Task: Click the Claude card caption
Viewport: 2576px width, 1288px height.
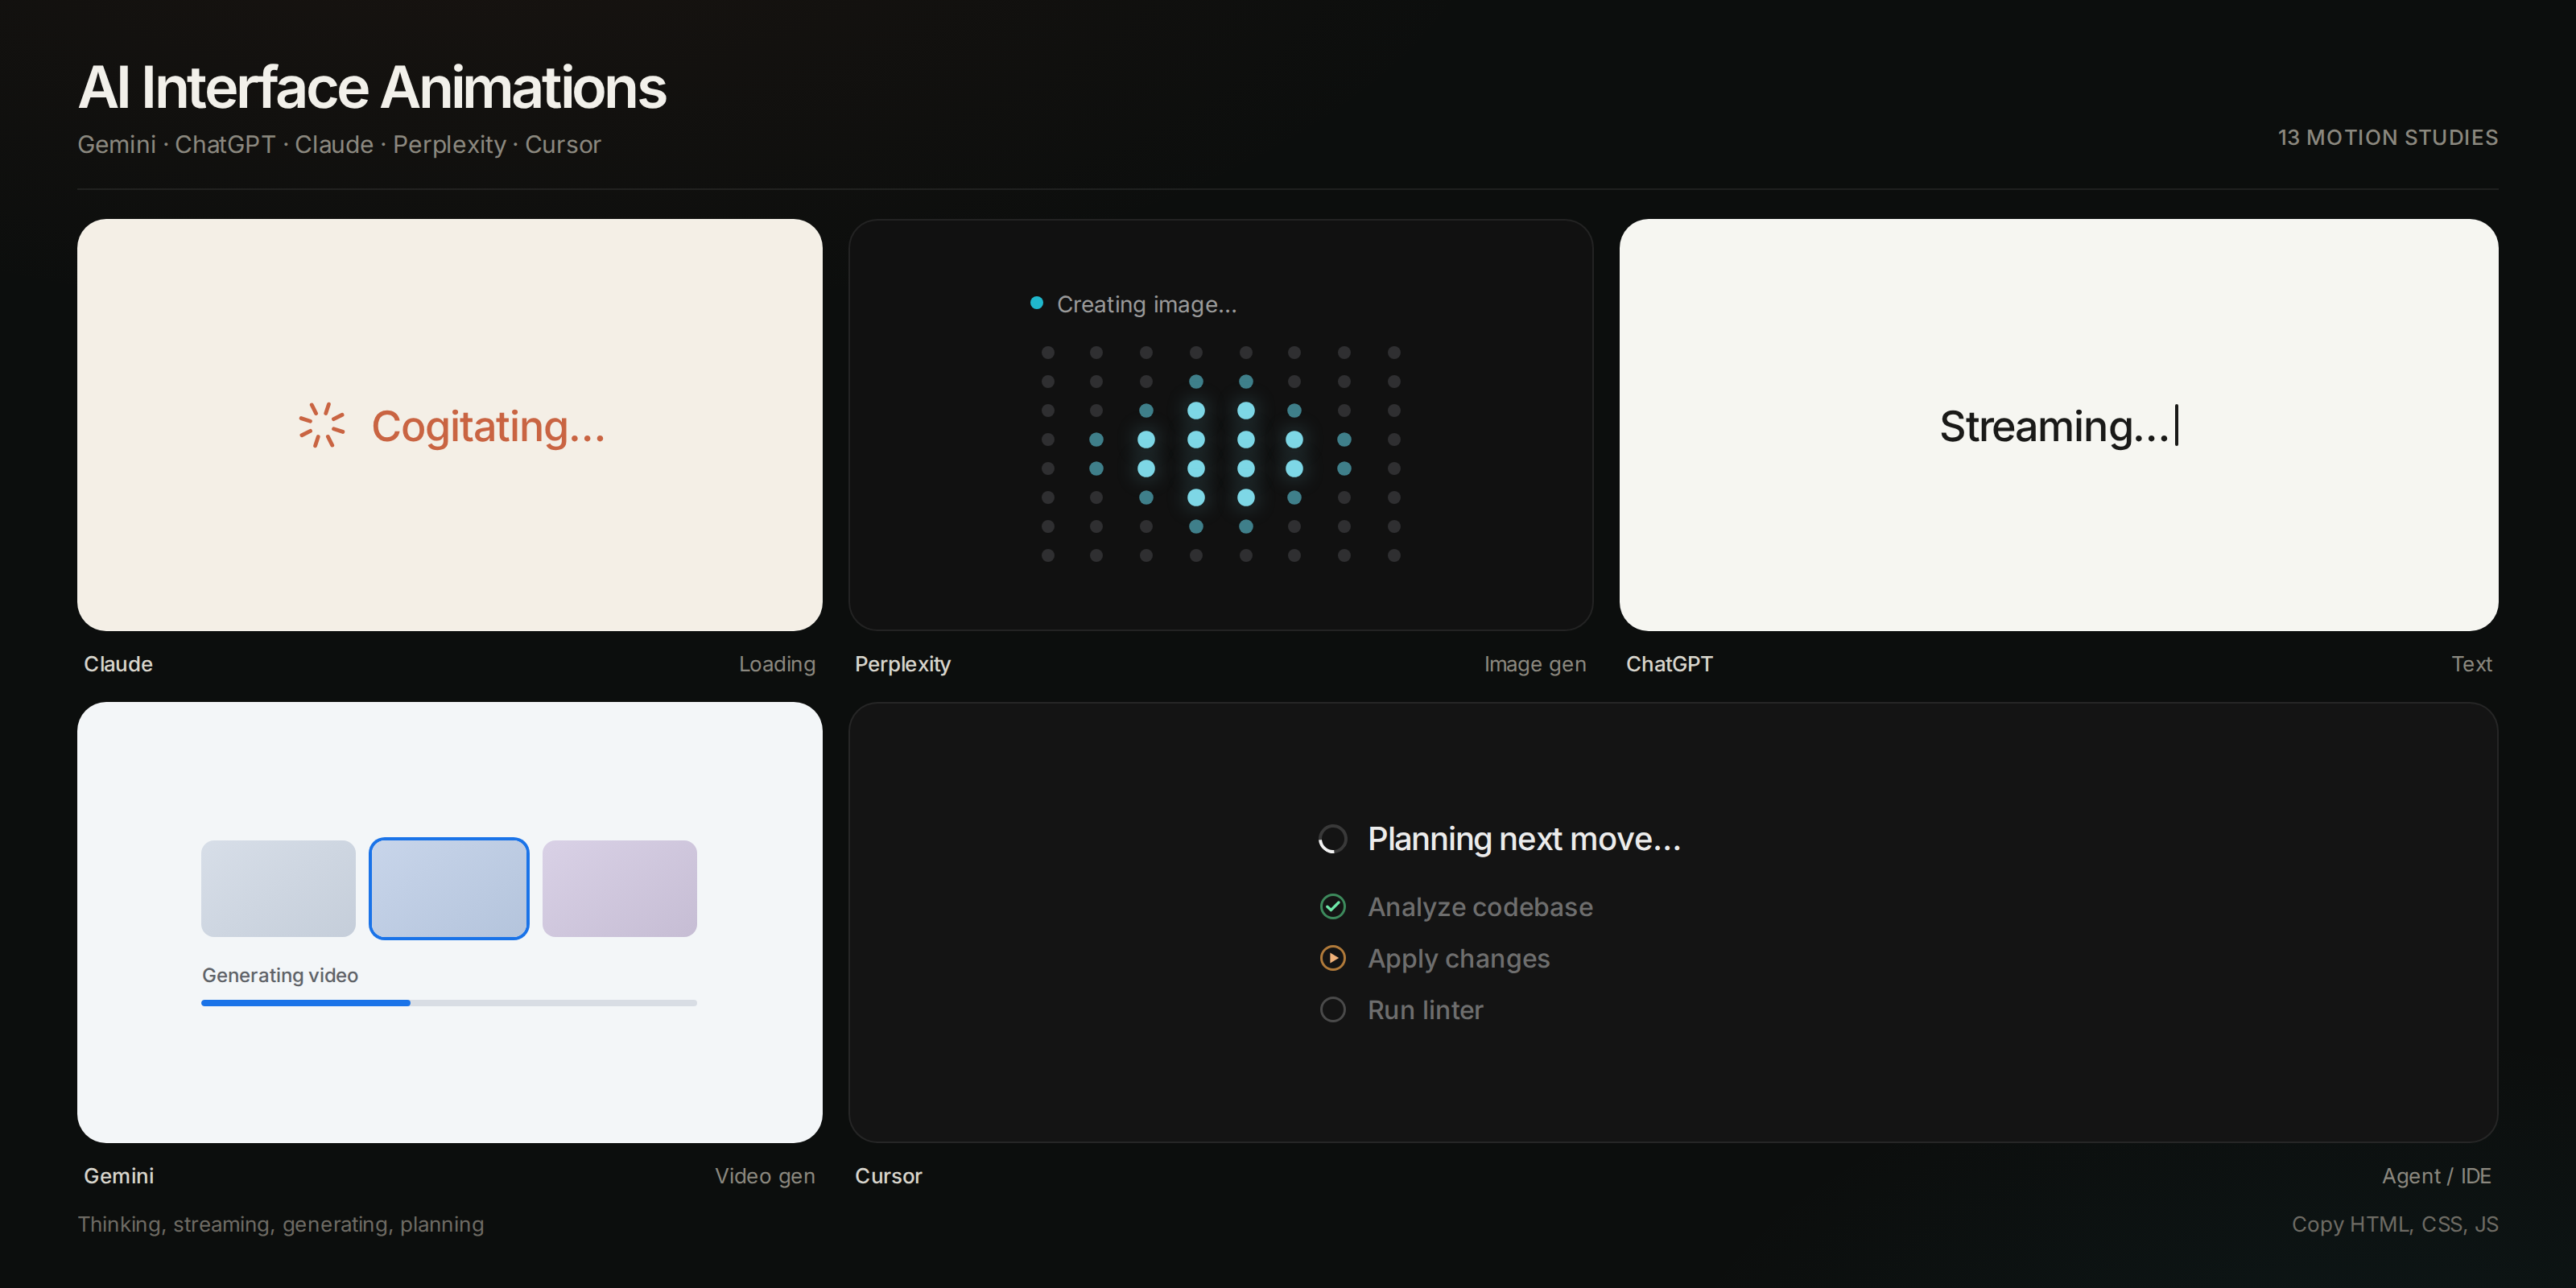Action: coord(118,664)
